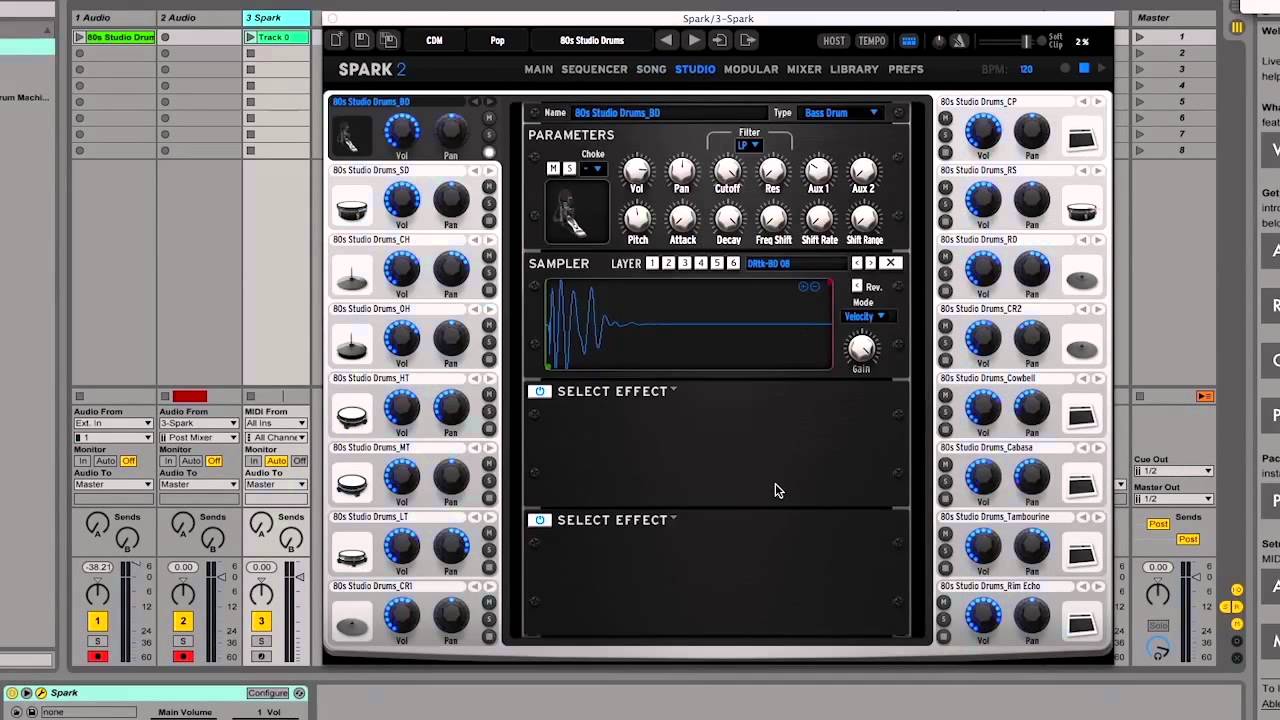Open the PREFS page

pyautogui.click(x=906, y=69)
